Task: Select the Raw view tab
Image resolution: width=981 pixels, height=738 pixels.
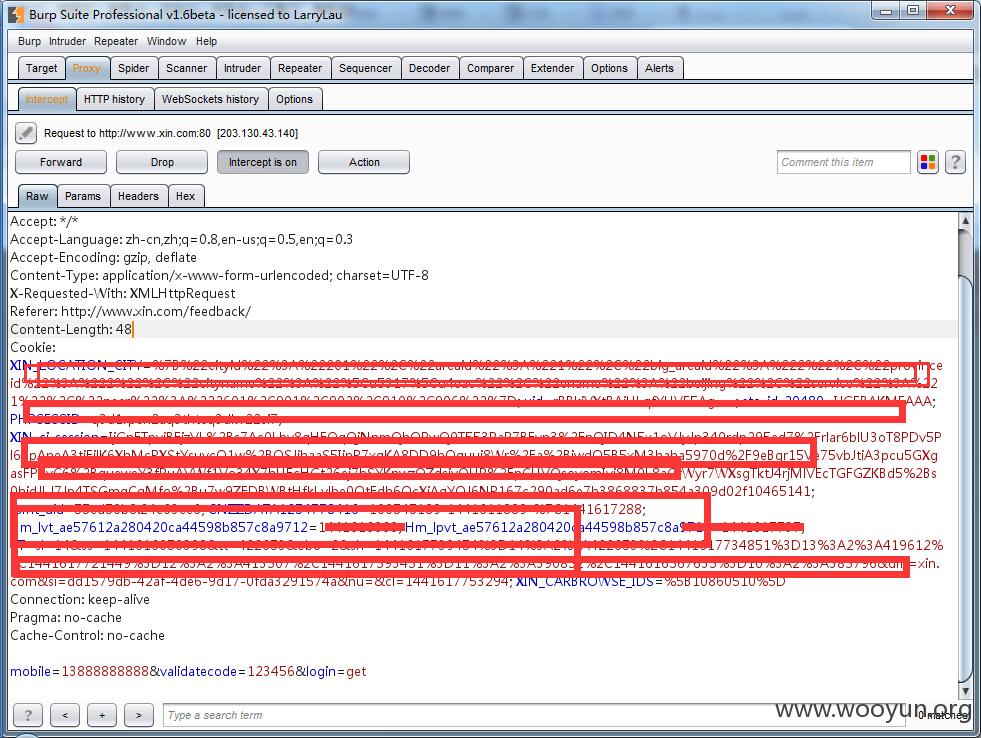Action: coord(37,196)
